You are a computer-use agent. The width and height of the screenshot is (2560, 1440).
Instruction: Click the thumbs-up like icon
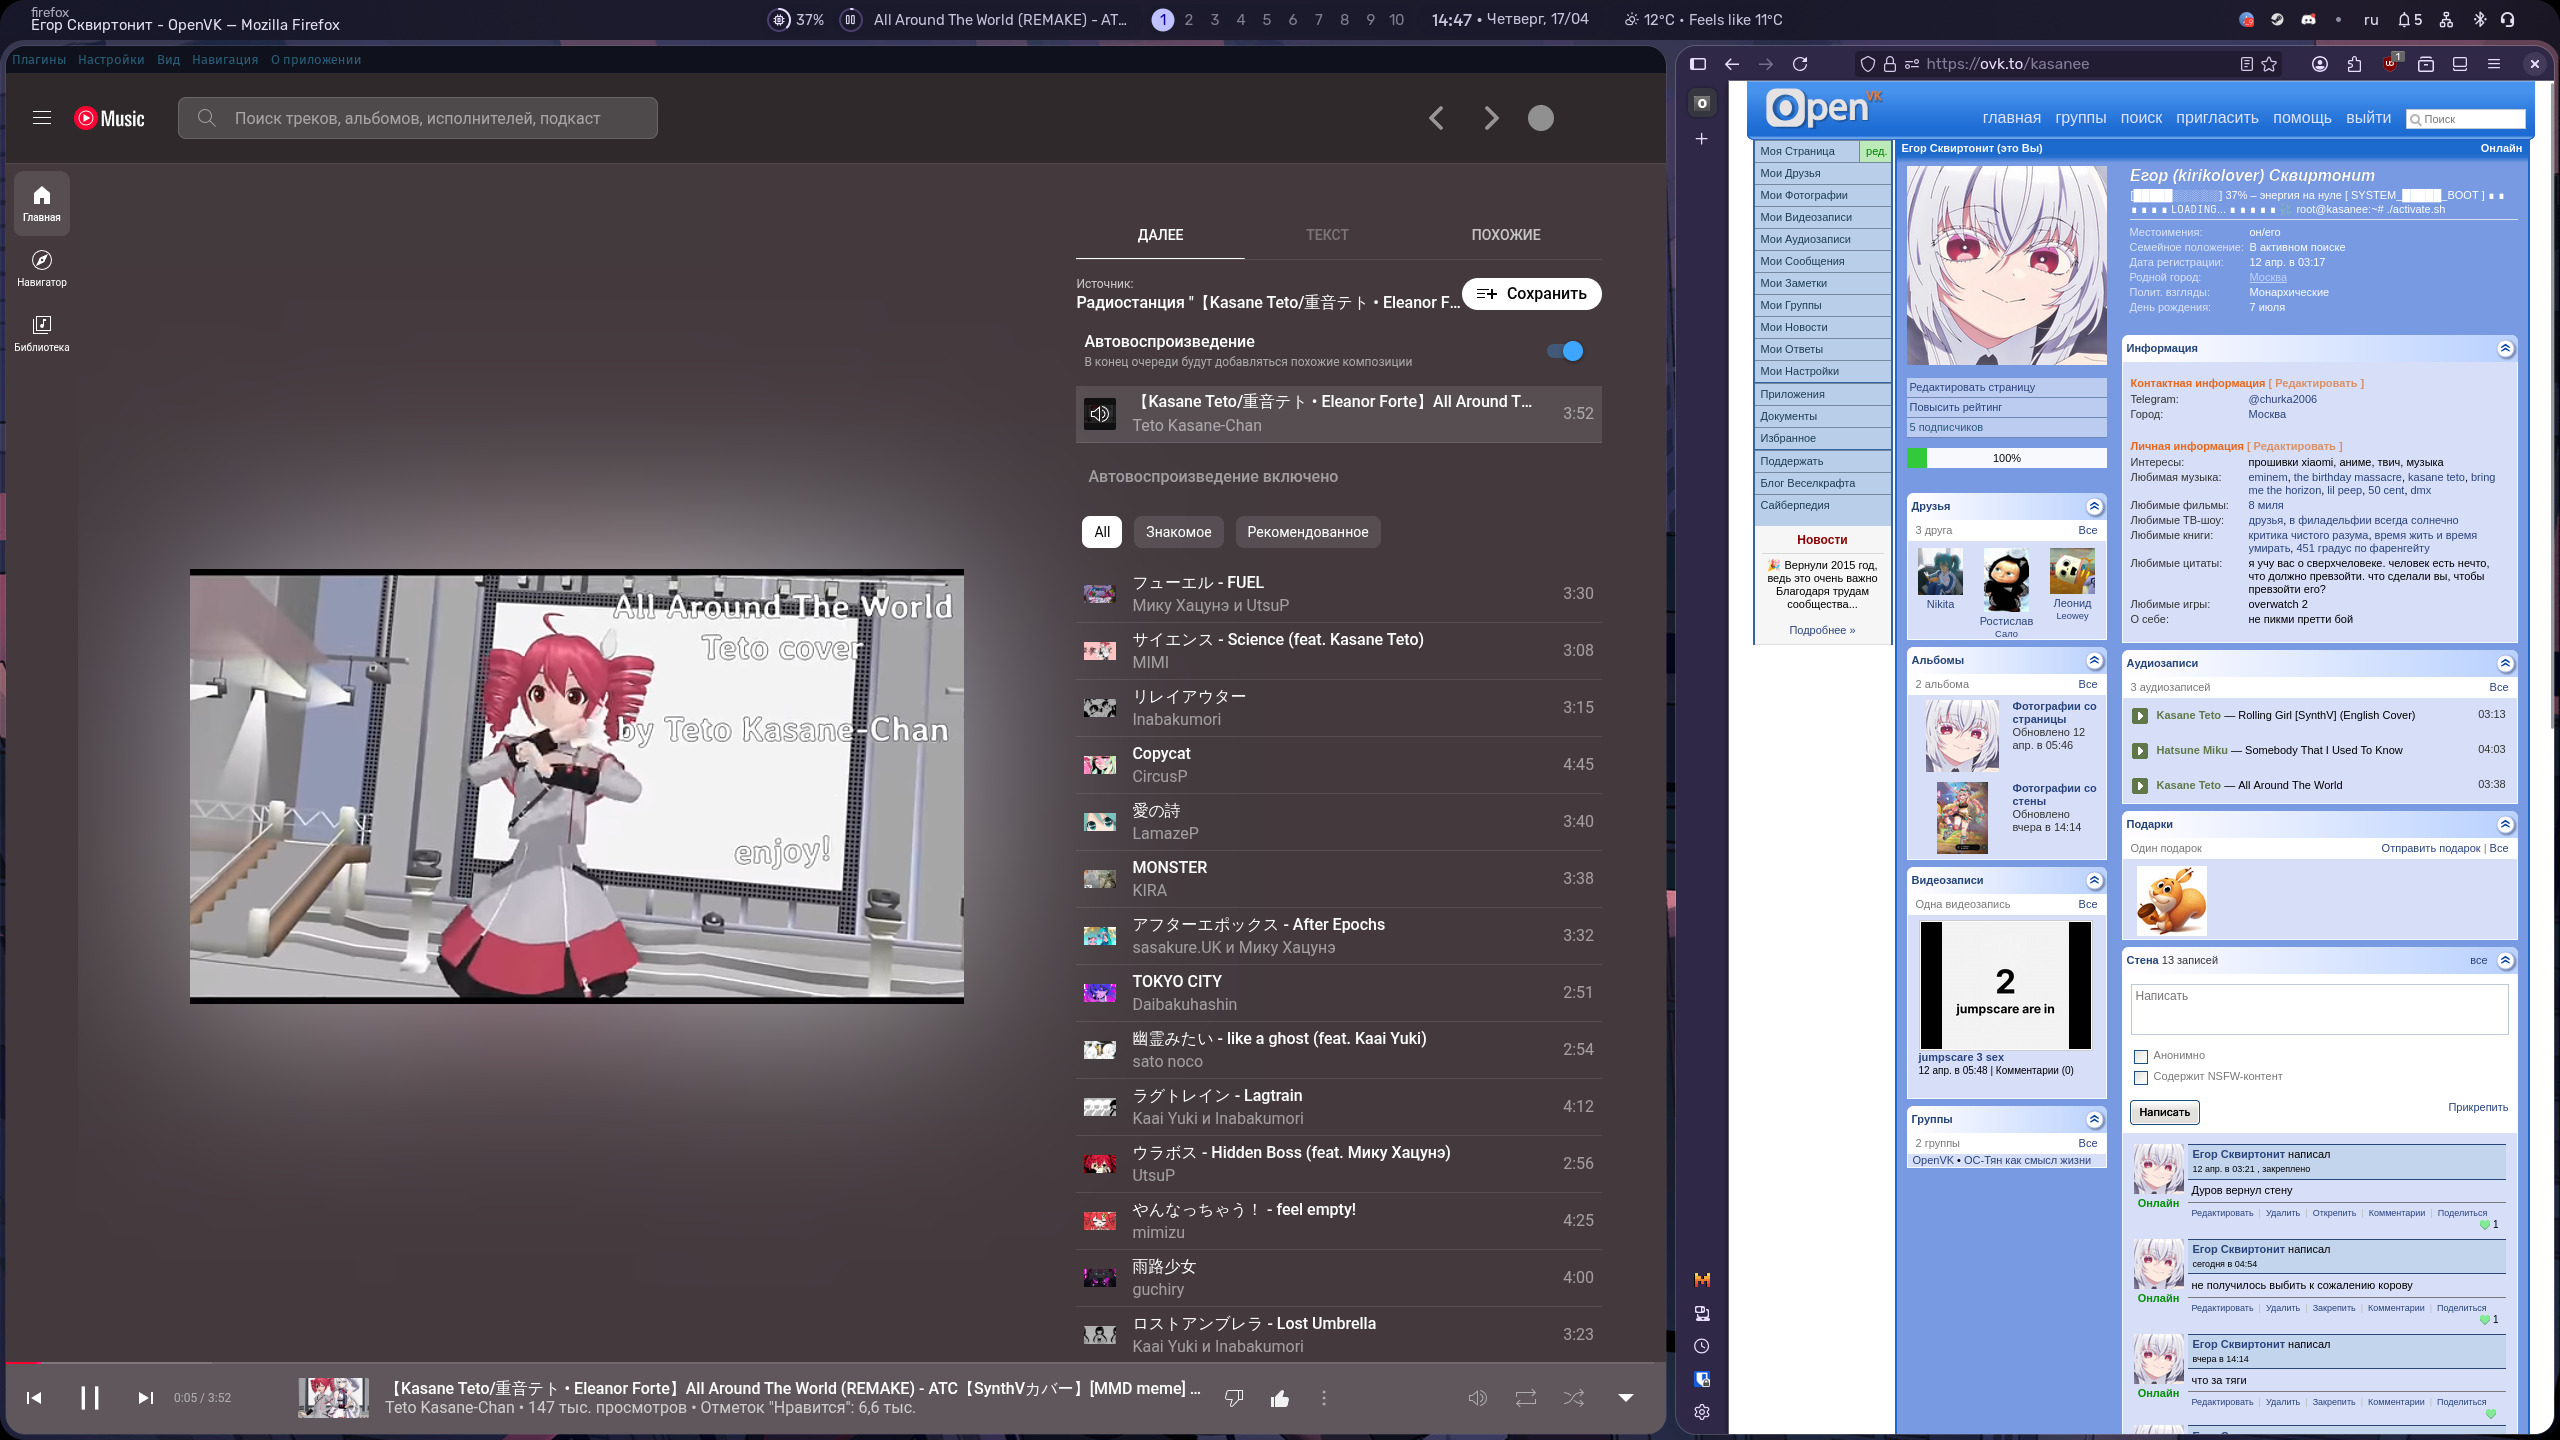click(1280, 1398)
